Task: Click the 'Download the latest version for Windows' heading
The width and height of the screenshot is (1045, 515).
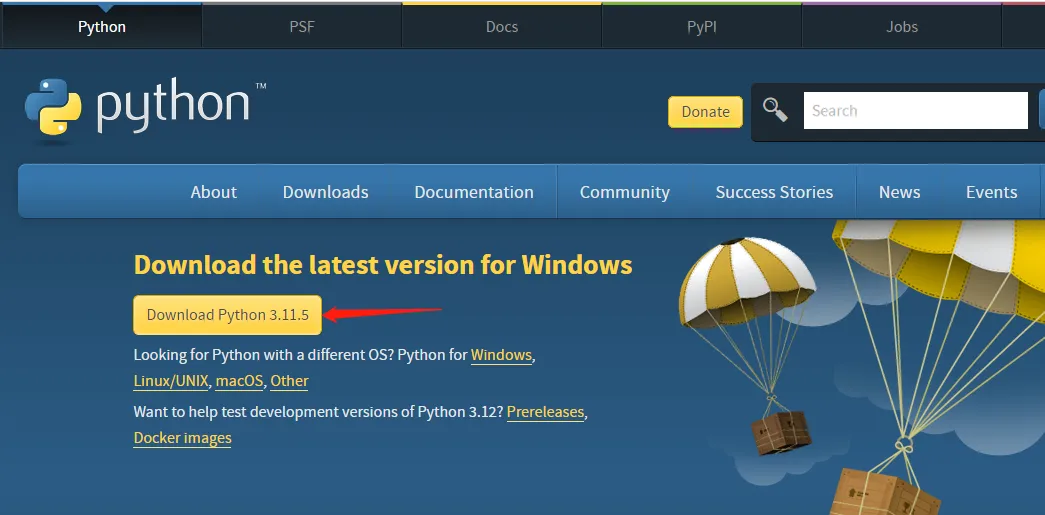Action: point(383,265)
